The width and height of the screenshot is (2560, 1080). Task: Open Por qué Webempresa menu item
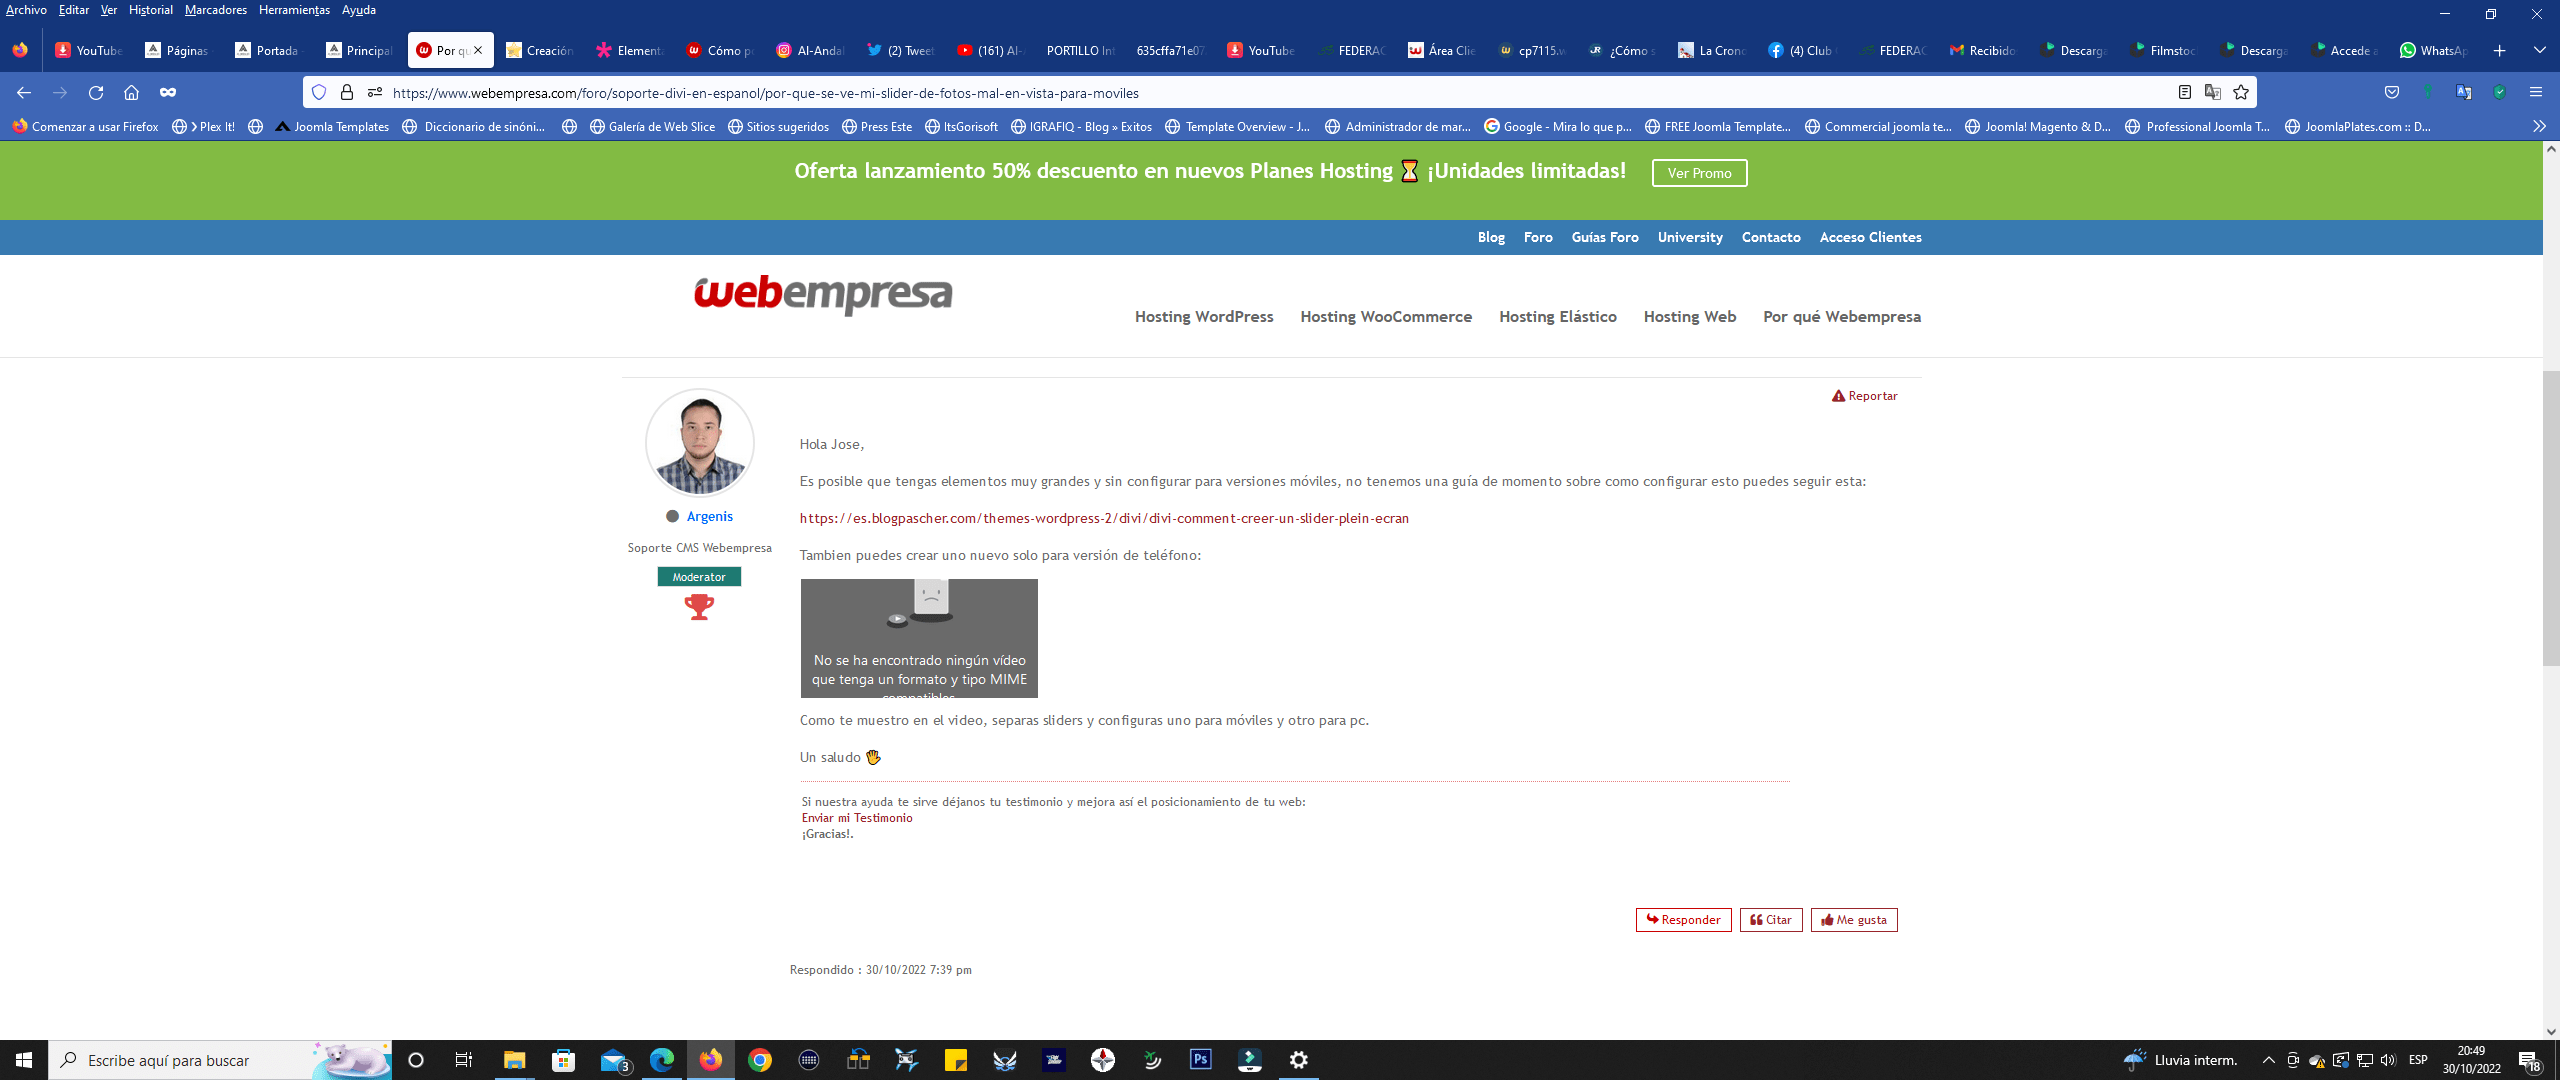pos(1841,316)
